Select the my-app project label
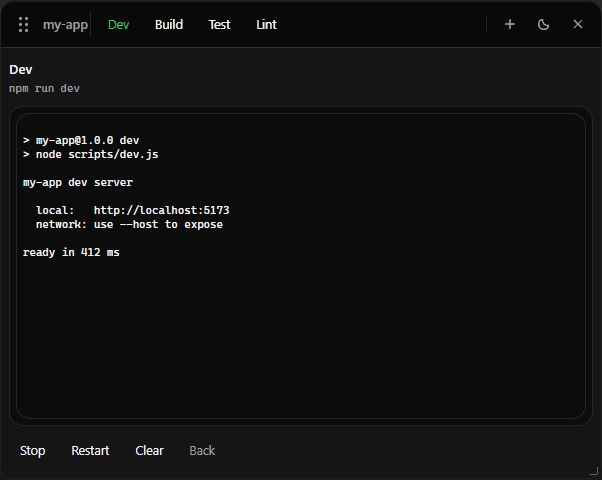This screenshot has height=480, width=602. click(x=65, y=25)
